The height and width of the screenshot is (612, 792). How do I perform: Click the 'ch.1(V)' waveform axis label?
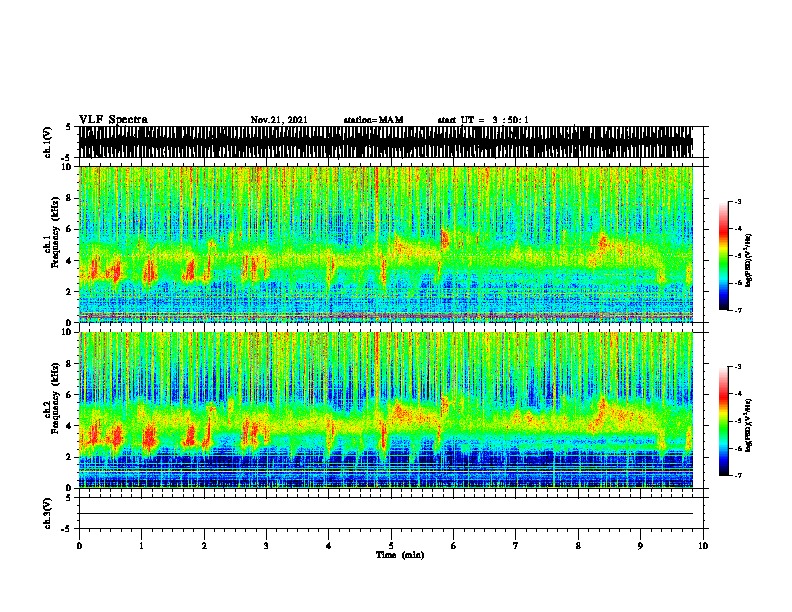[x=48, y=142]
